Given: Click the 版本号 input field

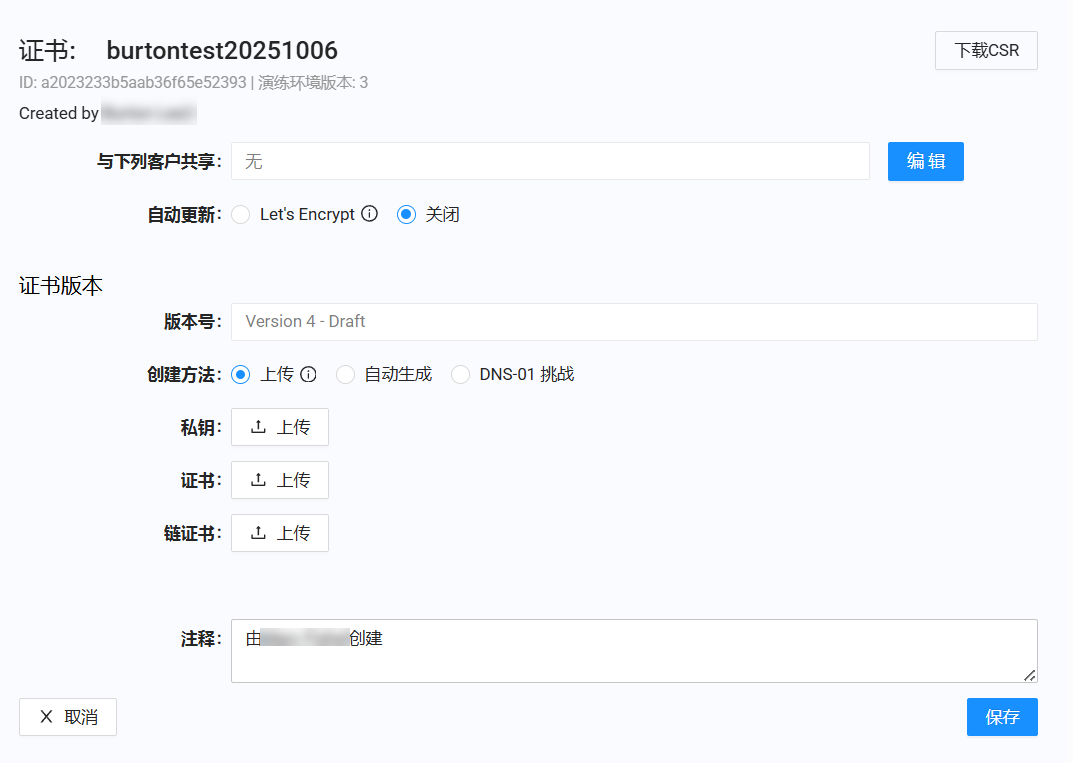Looking at the screenshot, I should 634,322.
